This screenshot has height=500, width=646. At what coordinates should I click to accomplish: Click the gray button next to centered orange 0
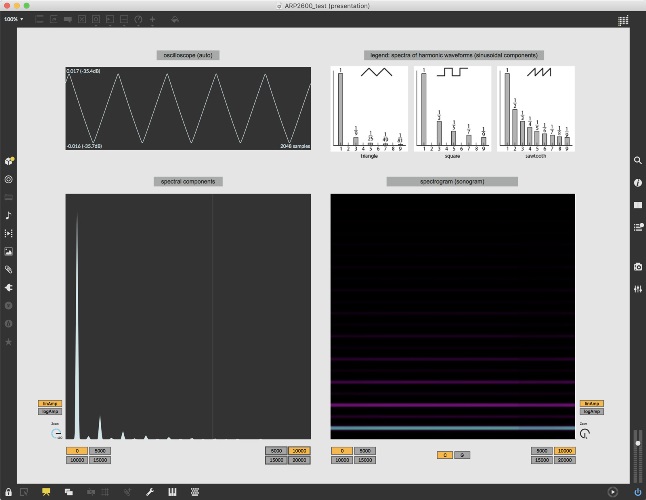point(462,455)
